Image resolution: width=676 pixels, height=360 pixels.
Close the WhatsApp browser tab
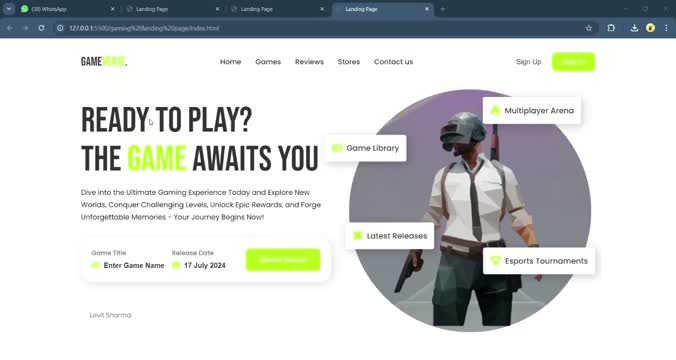click(x=113, y=9)
